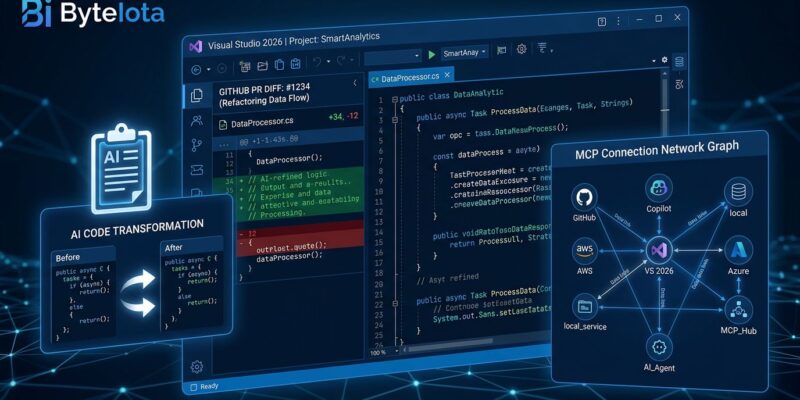Select the local database node in the MCP graph
This screenshot has height=400, width=800.
738,192
